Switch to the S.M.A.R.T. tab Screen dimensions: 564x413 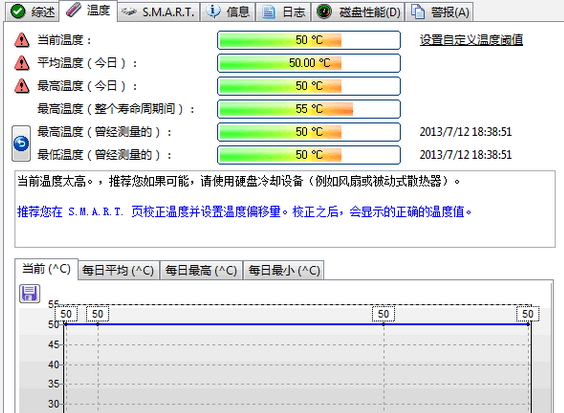(x=159, y=12)
